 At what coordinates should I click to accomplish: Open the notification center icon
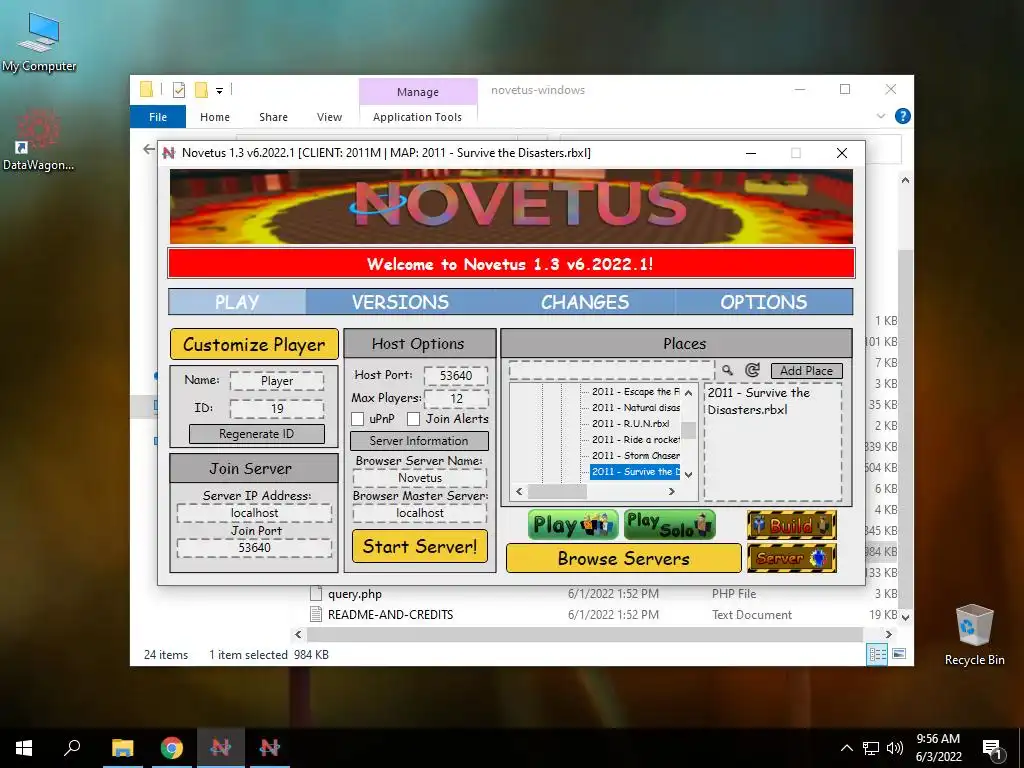993,749
